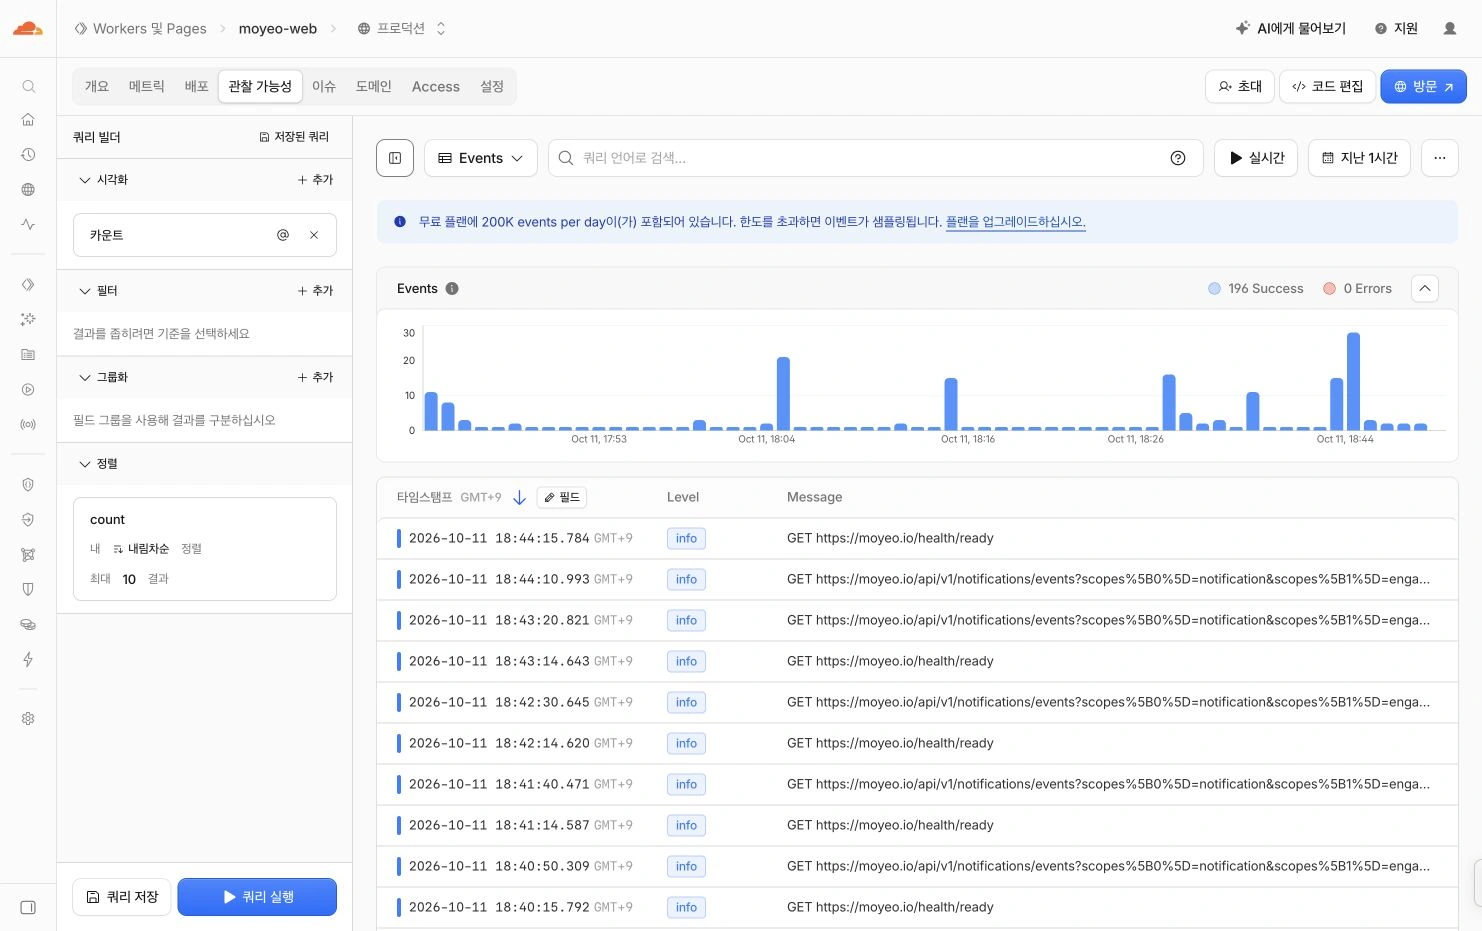The height and width of the screenshot is (931, 1482).
Task: Switch to the 이슈 tab
Action: [x=324, y=86]
